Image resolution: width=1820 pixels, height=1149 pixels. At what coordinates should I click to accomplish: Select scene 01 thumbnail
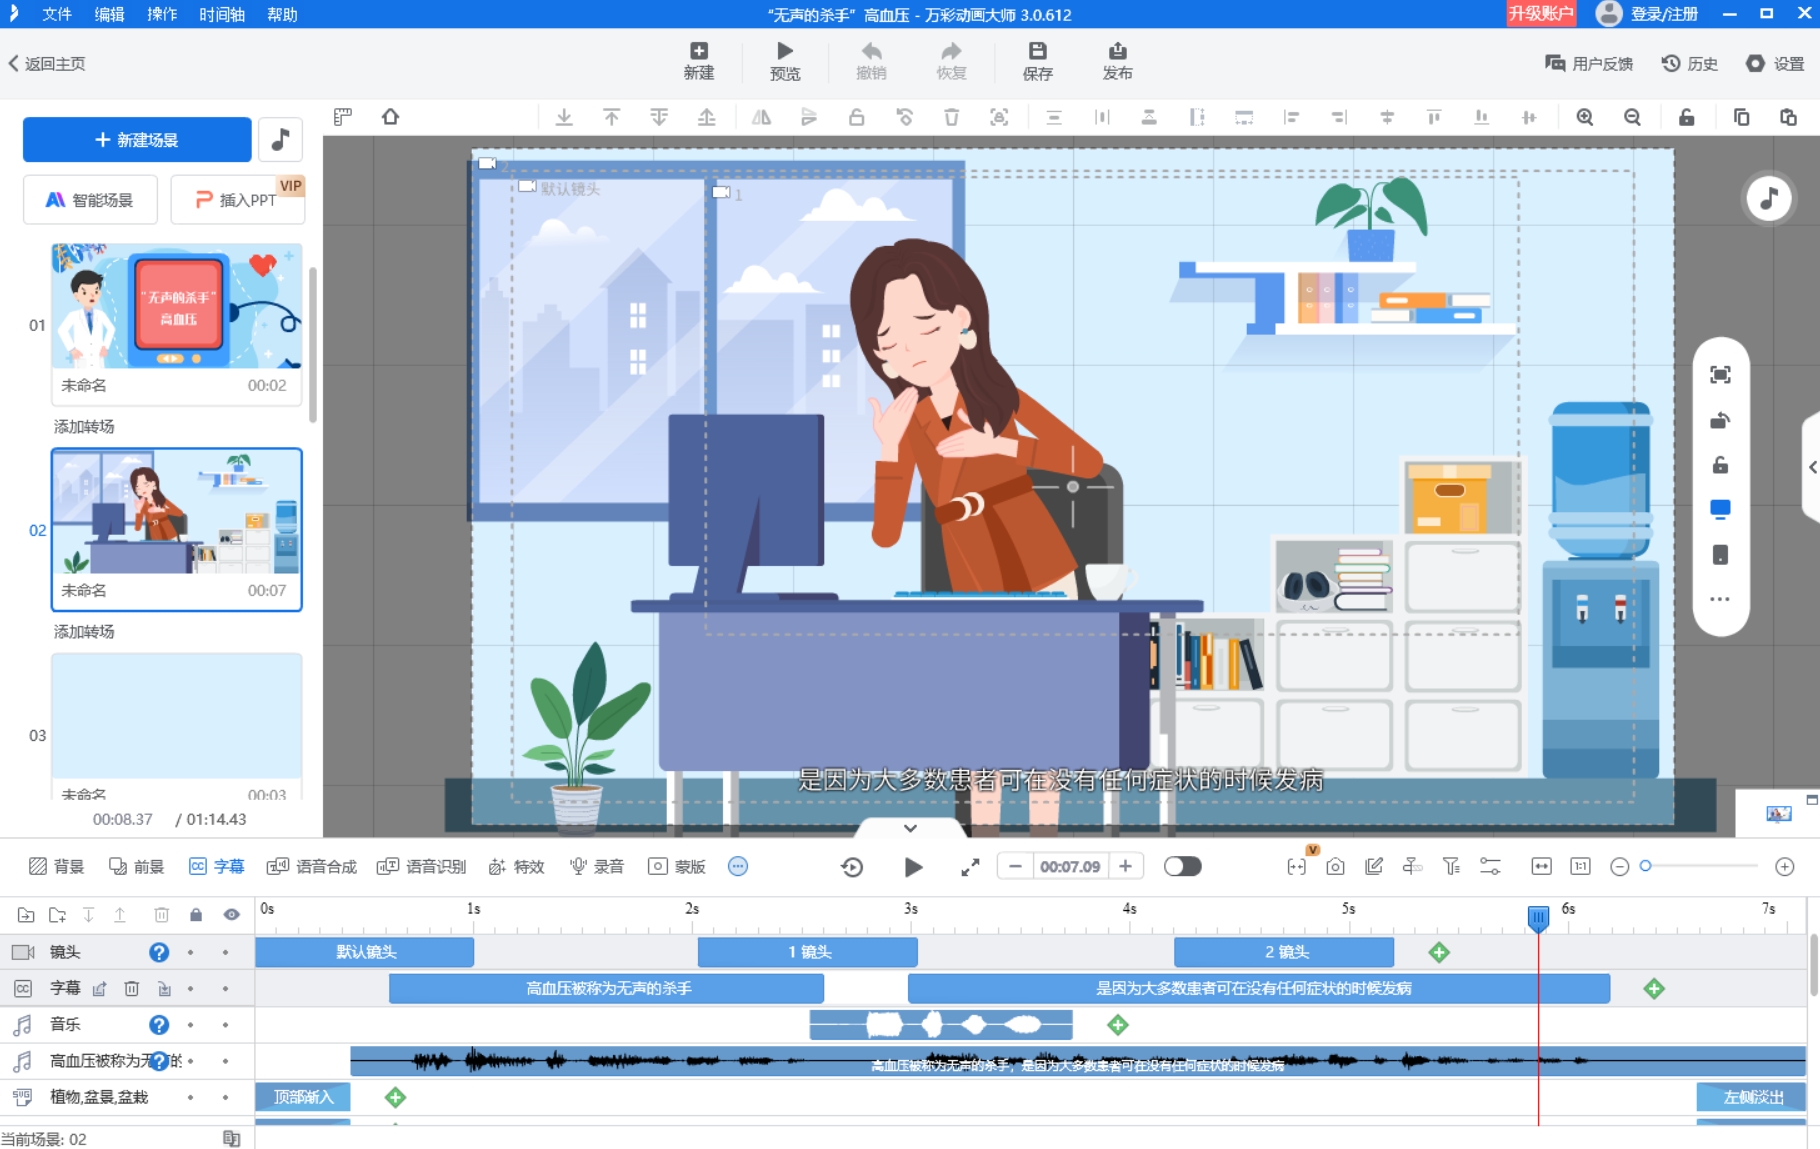(177, 307)
